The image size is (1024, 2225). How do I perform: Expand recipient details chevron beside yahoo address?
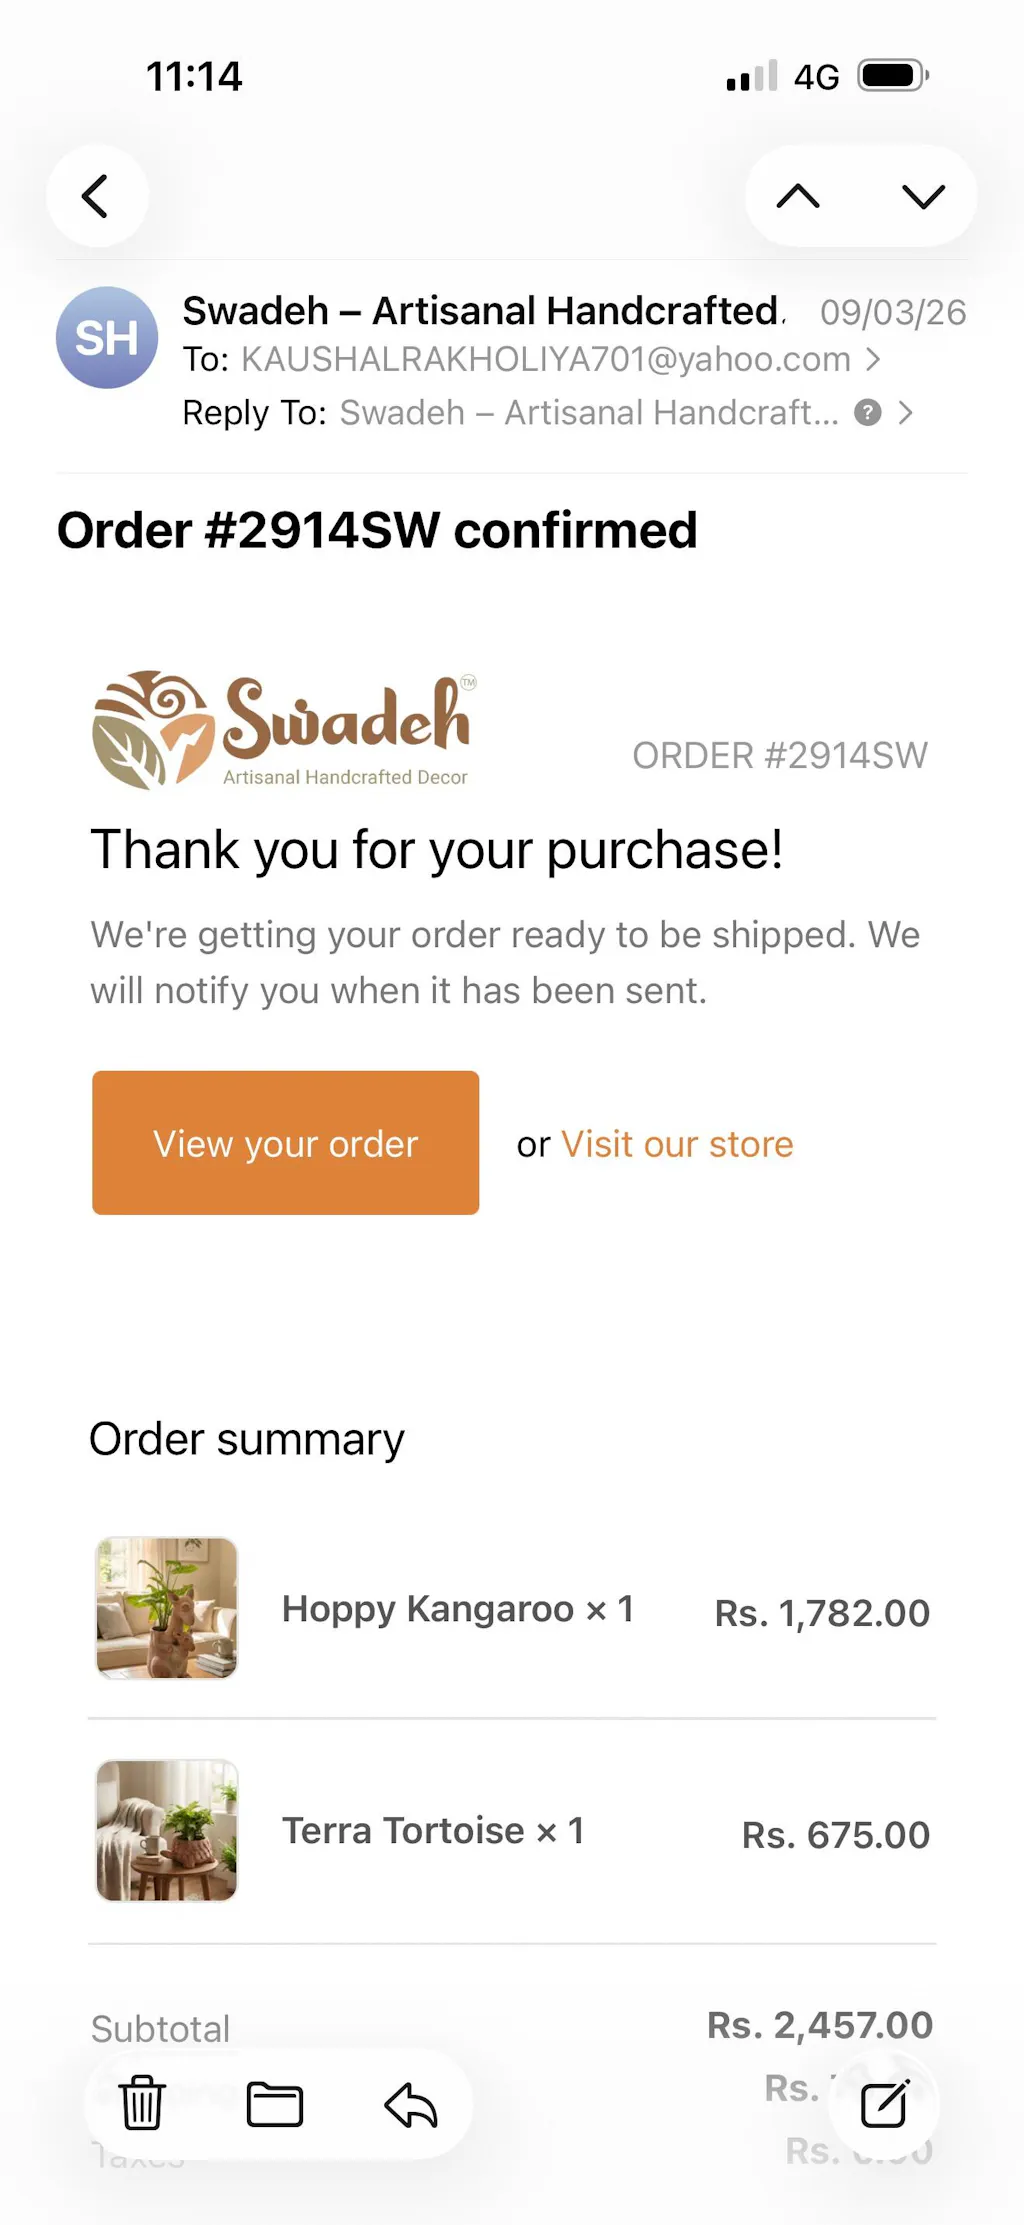tap(874, 359)
